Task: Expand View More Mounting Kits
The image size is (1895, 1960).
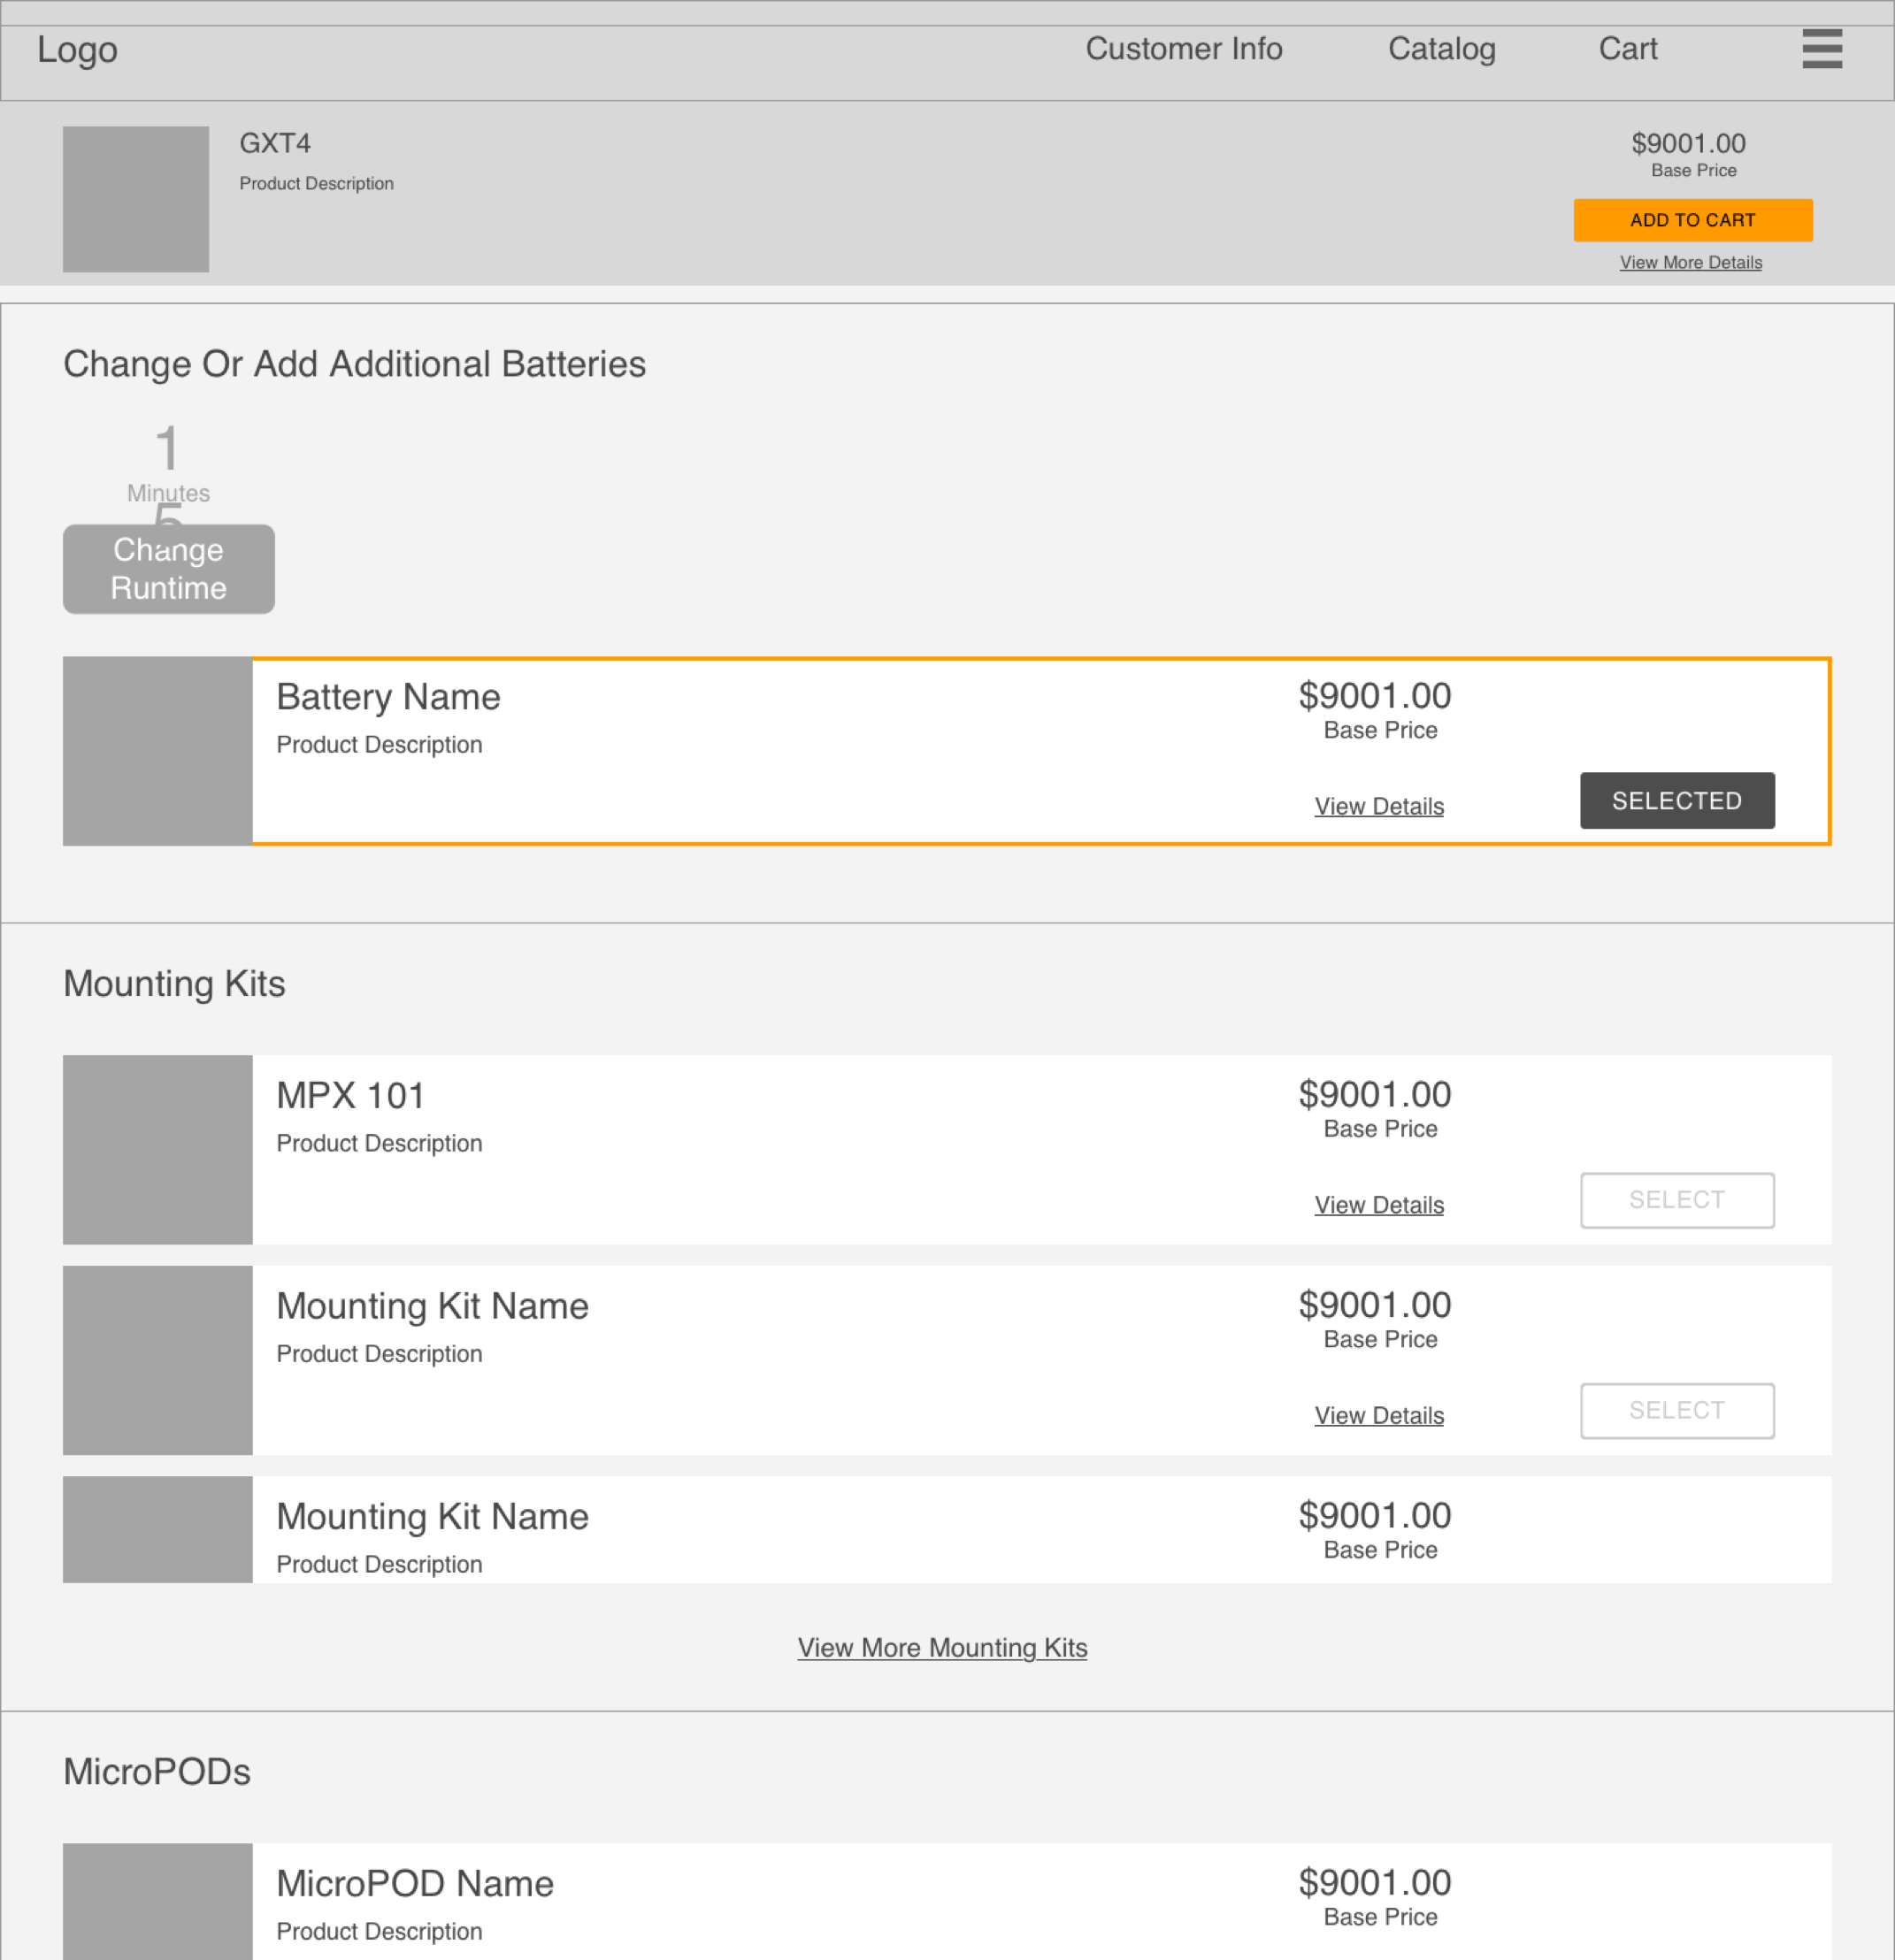Action: (942, 1648)
